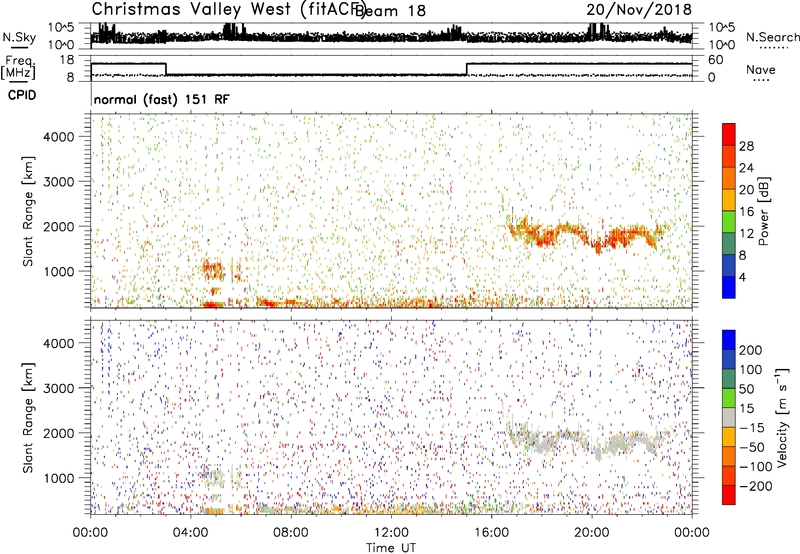Click the "Freq. [MHz]" axis label
The width and height of the screenshot is (800, 554).
click(18, 68)
